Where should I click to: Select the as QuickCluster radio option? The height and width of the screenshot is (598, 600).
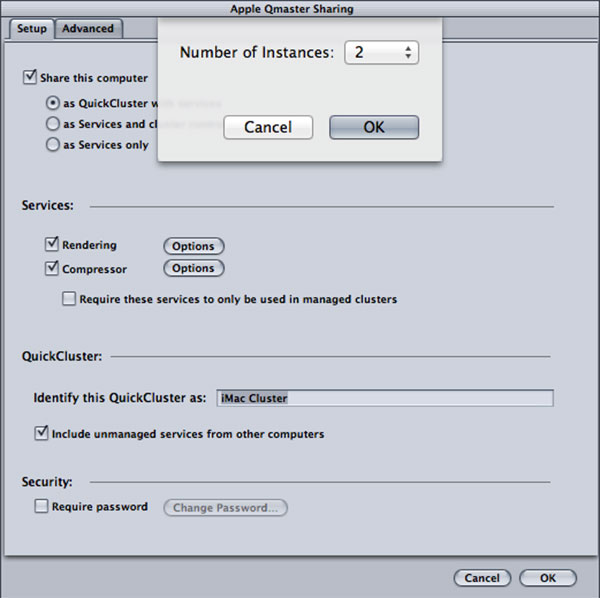click(x=53, y=103)
